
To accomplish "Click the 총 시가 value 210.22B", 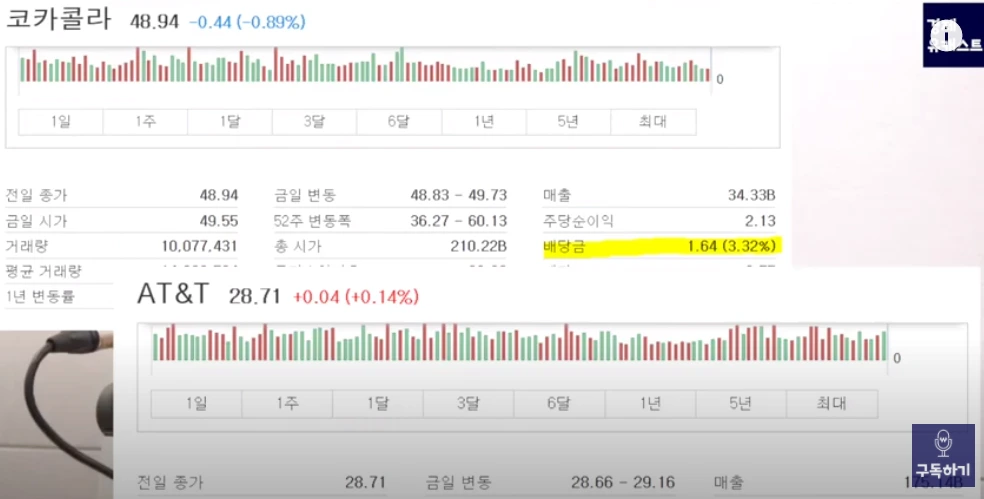I will [x=478, y=246].
